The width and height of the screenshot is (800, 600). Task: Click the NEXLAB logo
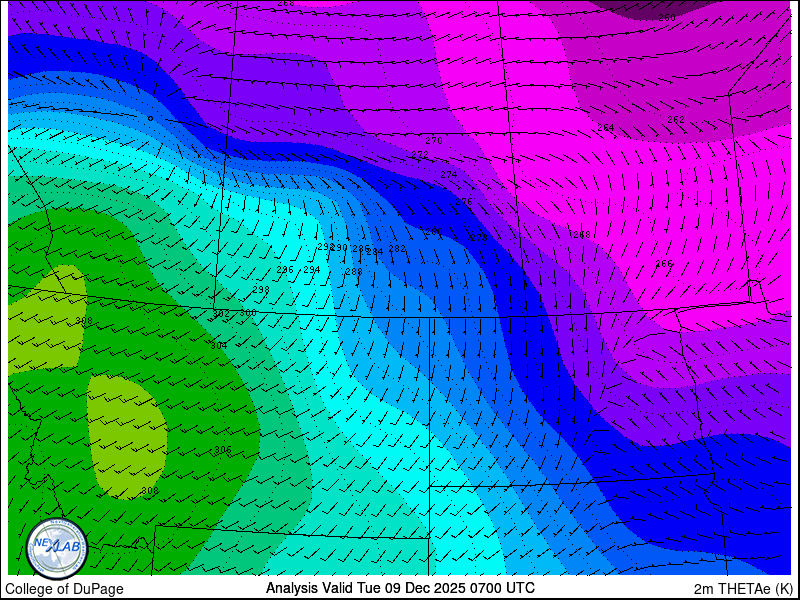coord(57,548)
